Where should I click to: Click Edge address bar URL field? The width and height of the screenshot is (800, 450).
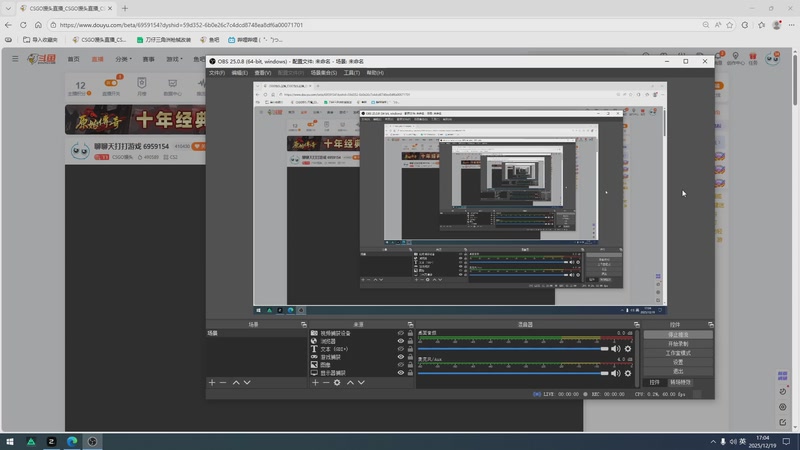[x=374, y=24]
